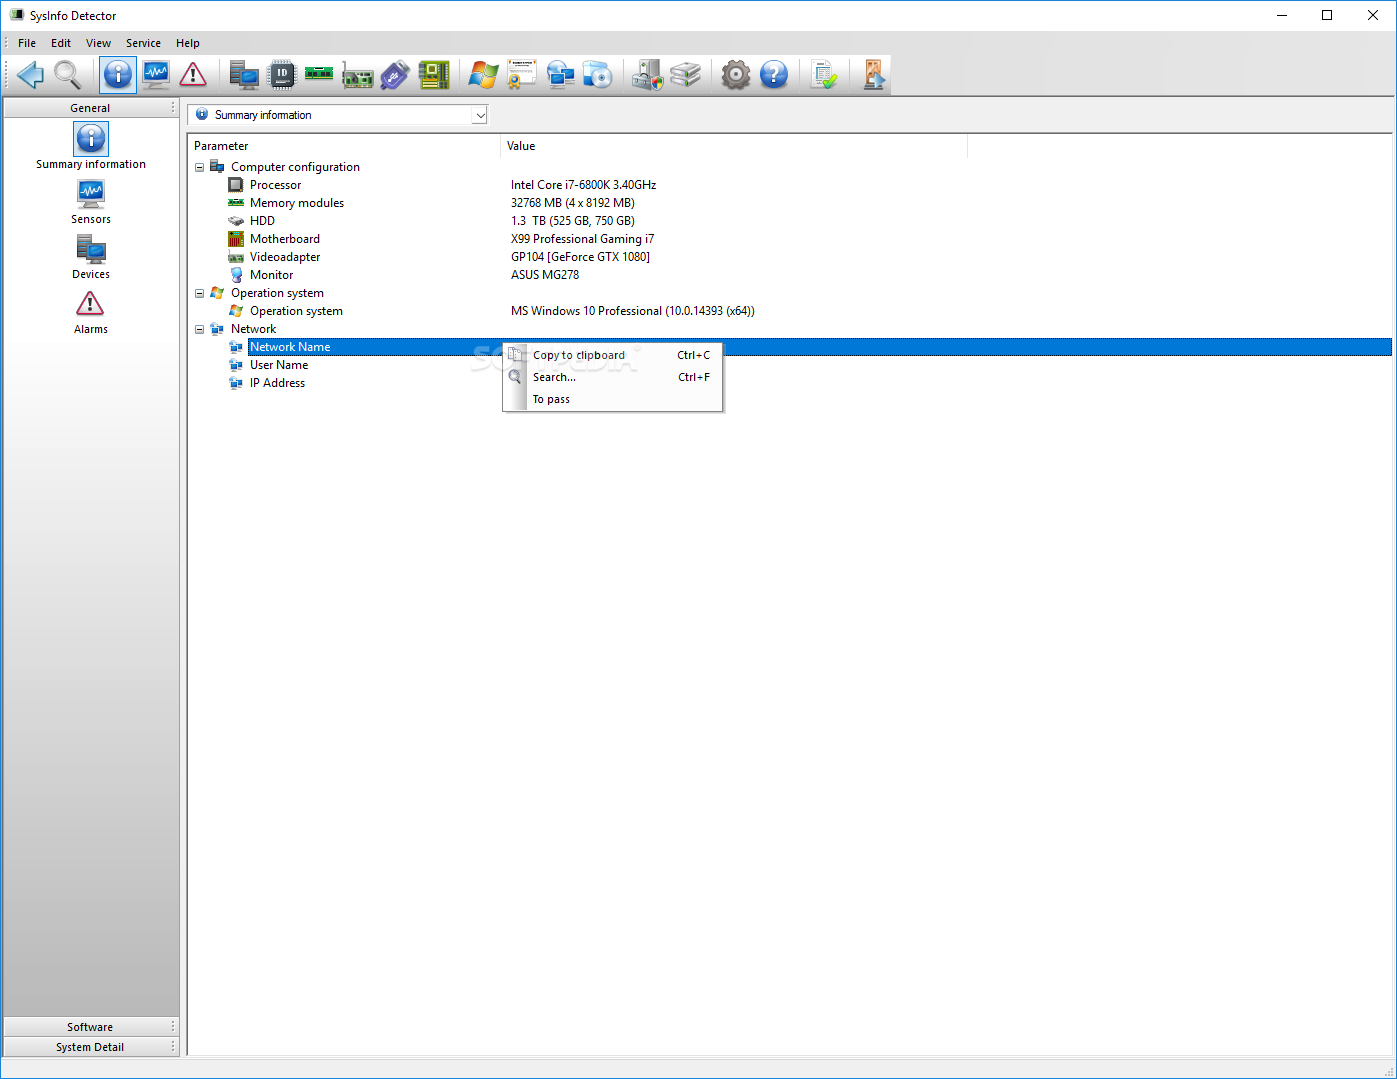Click the value ASUS MG278

[x=545, y=275]
